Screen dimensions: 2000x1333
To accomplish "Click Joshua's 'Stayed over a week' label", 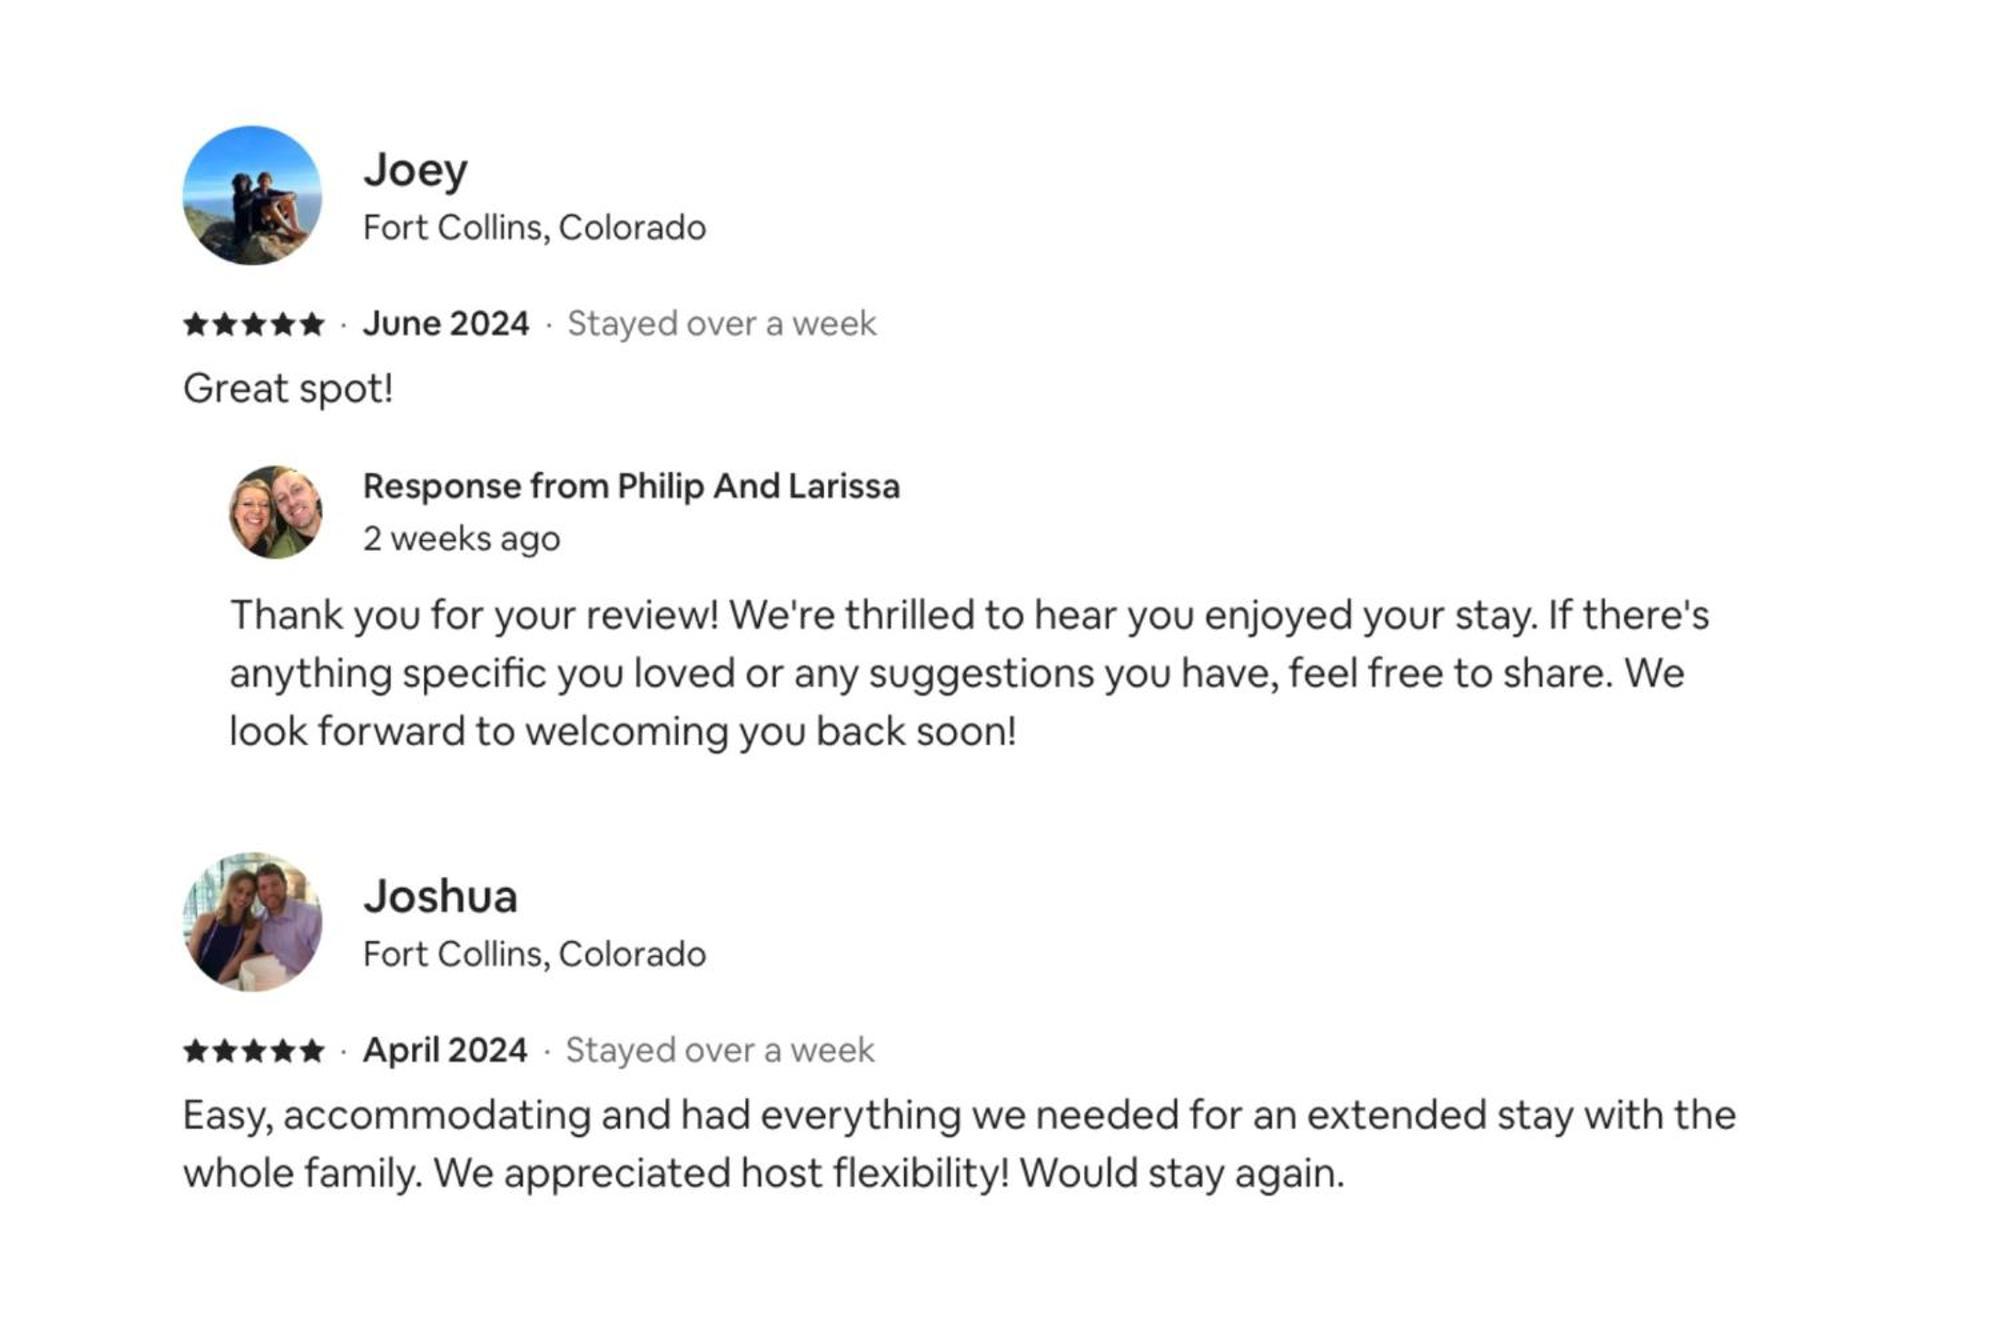I will click(x=720, y=1051).
